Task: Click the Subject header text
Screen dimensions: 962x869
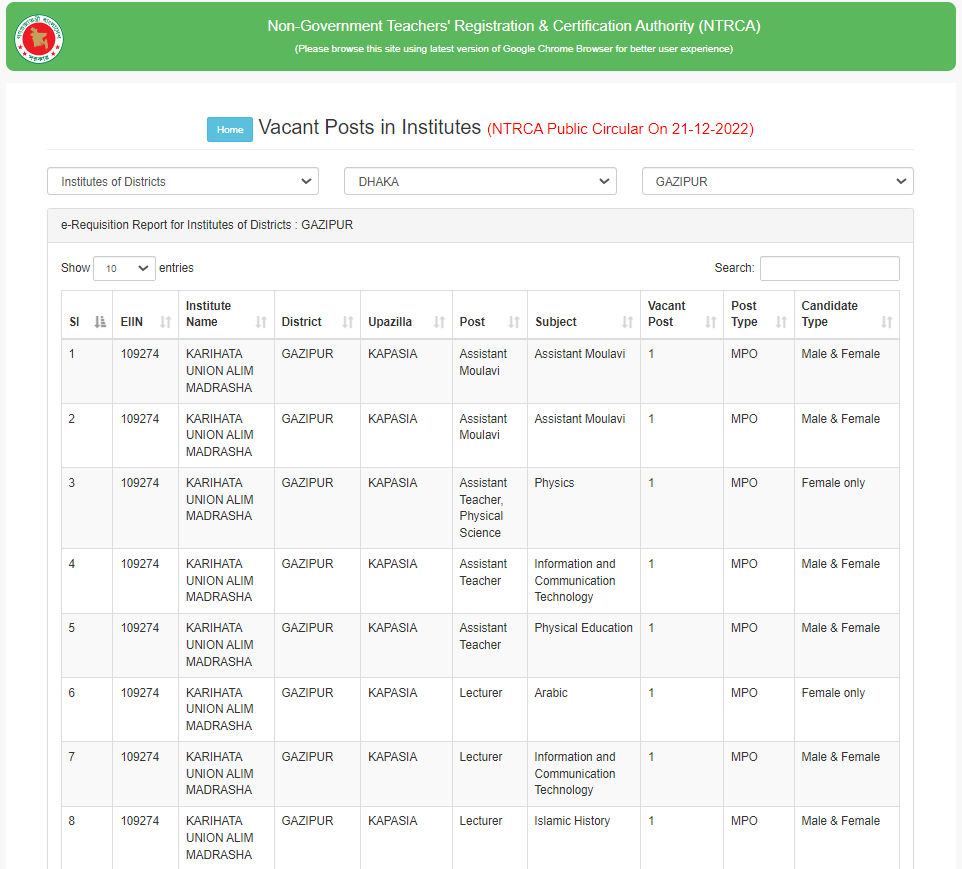Action: coord(556,322)
